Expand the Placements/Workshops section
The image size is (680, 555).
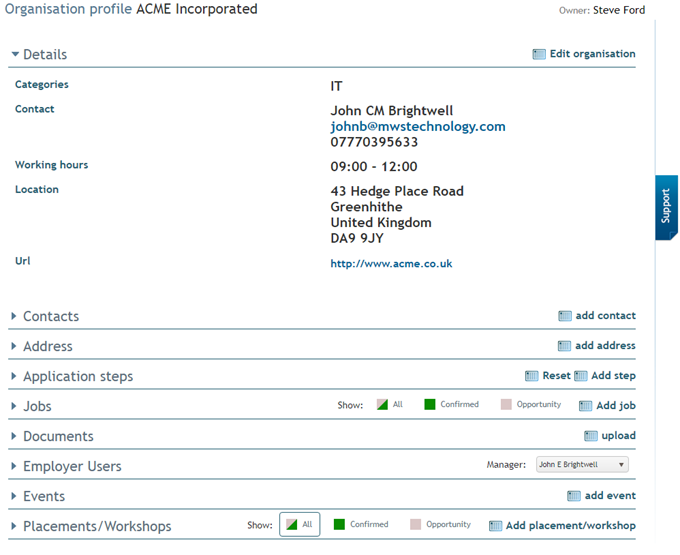coord(14,526)
